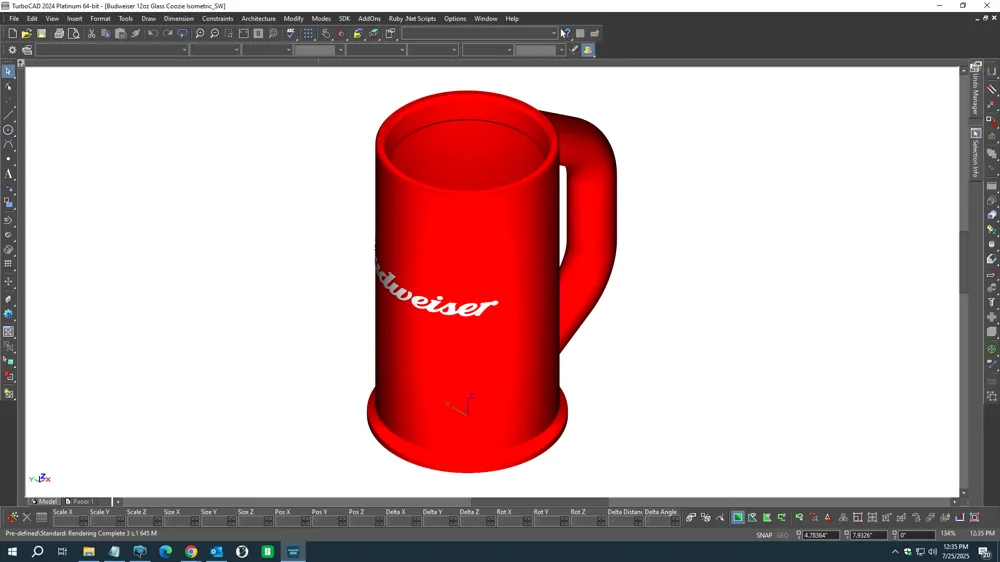This screenshot has width=1000, height=562.
Task: Click the Scale X input field
Action: pyautogui.click(x=70, y=521)
